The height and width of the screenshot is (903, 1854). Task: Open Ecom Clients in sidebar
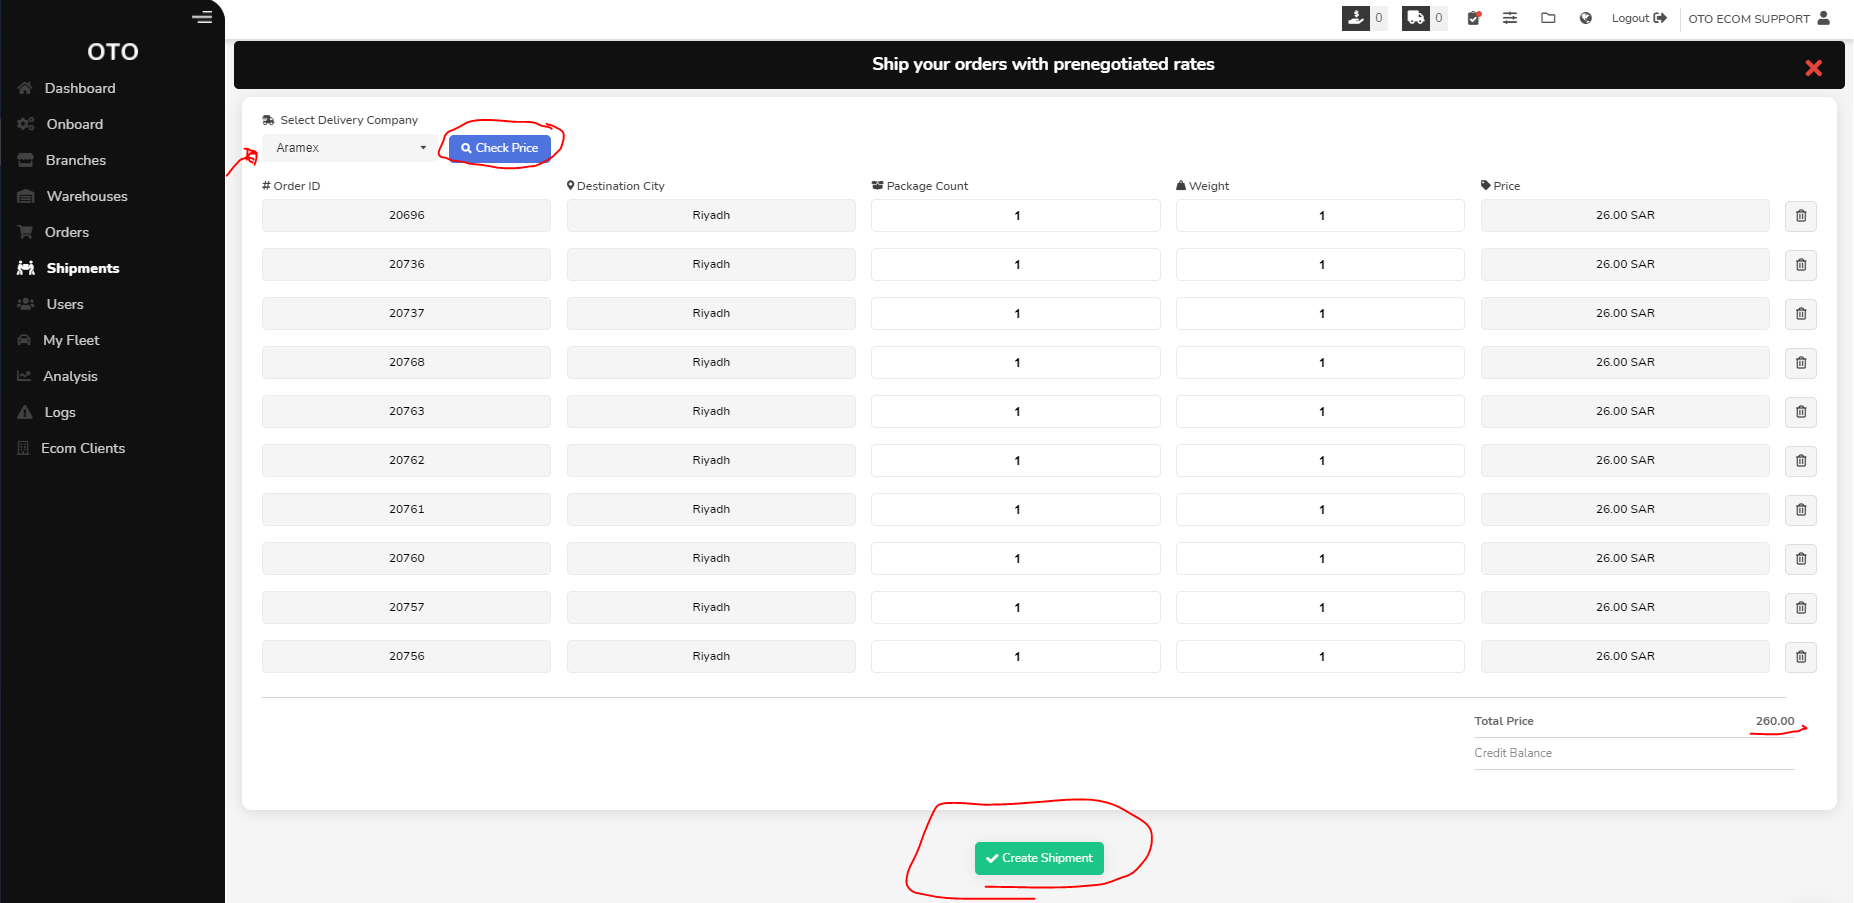[83, 448]
